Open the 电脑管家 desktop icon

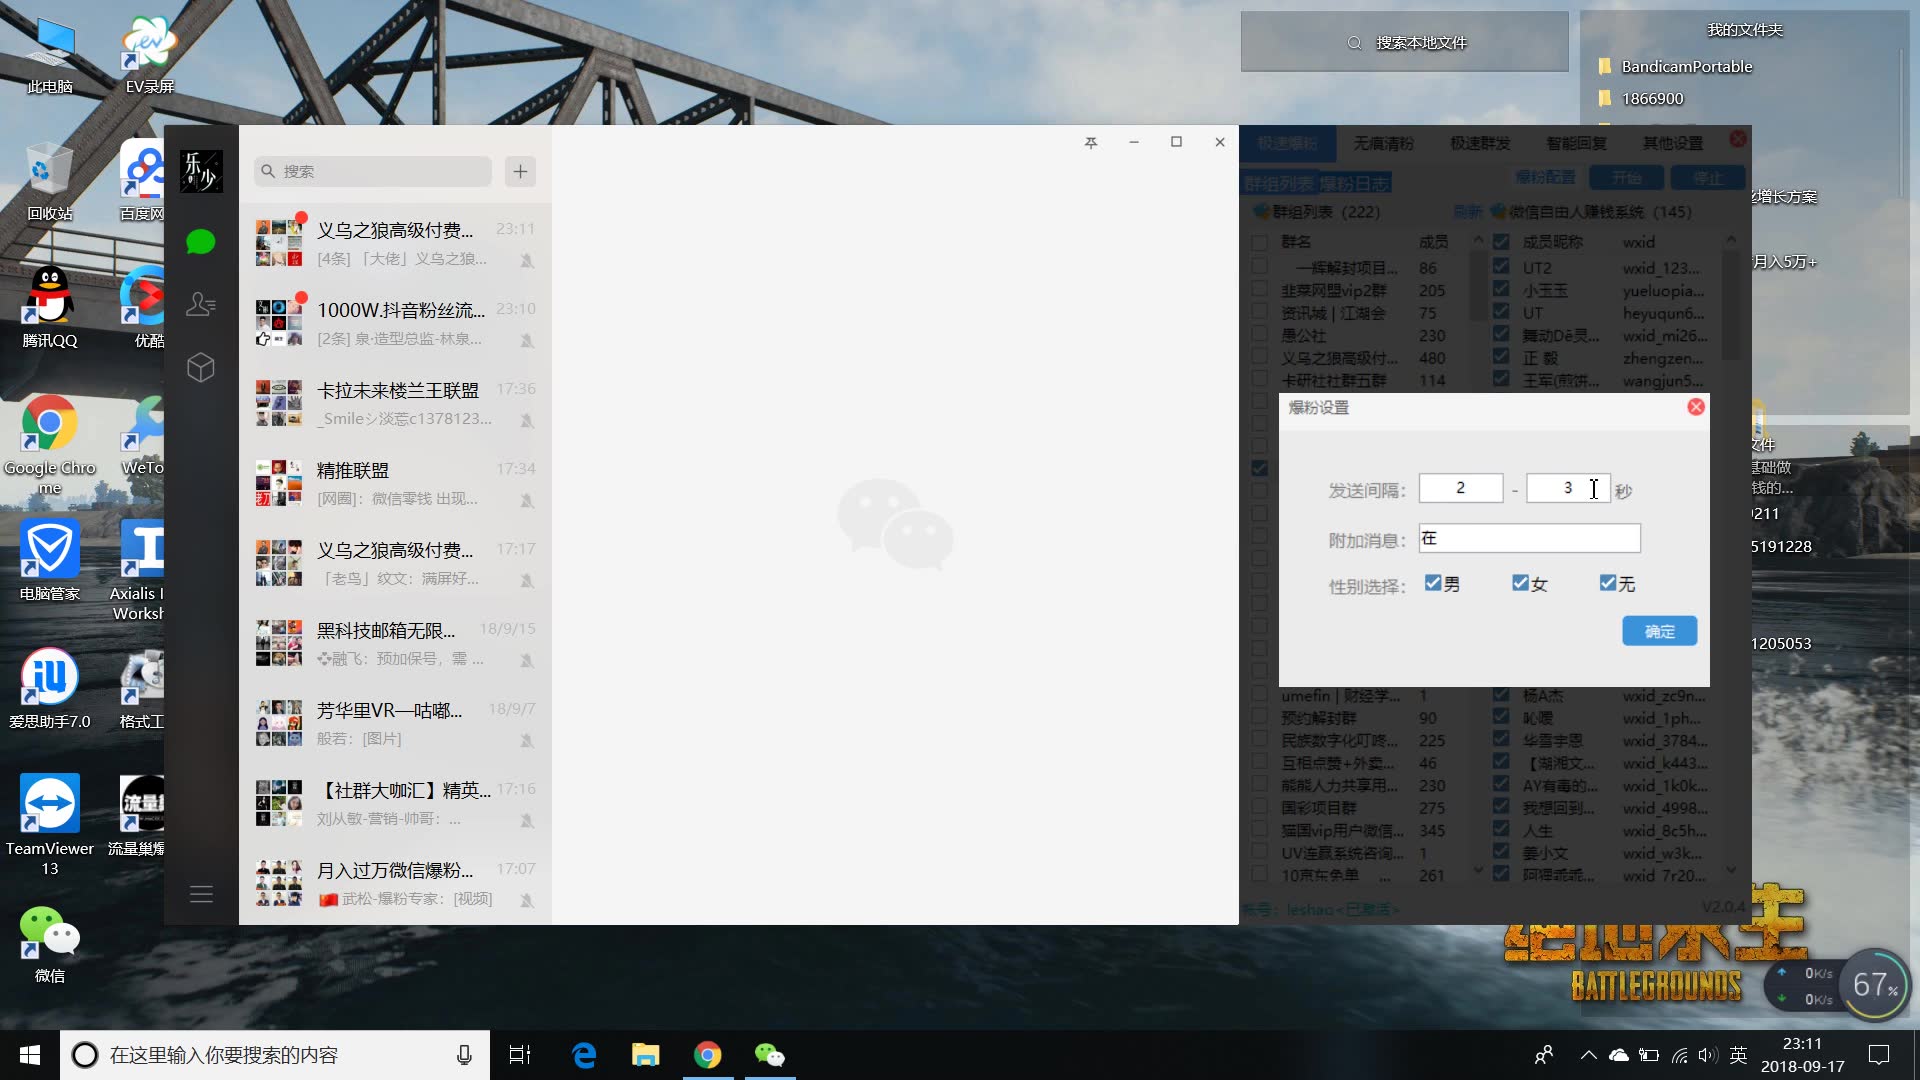pos(50,561)
